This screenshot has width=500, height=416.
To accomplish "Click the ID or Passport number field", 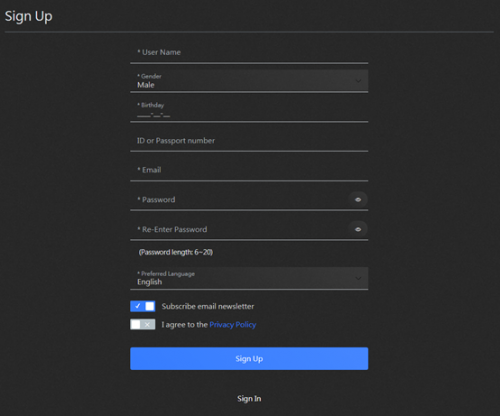I will tap(249, 141).
